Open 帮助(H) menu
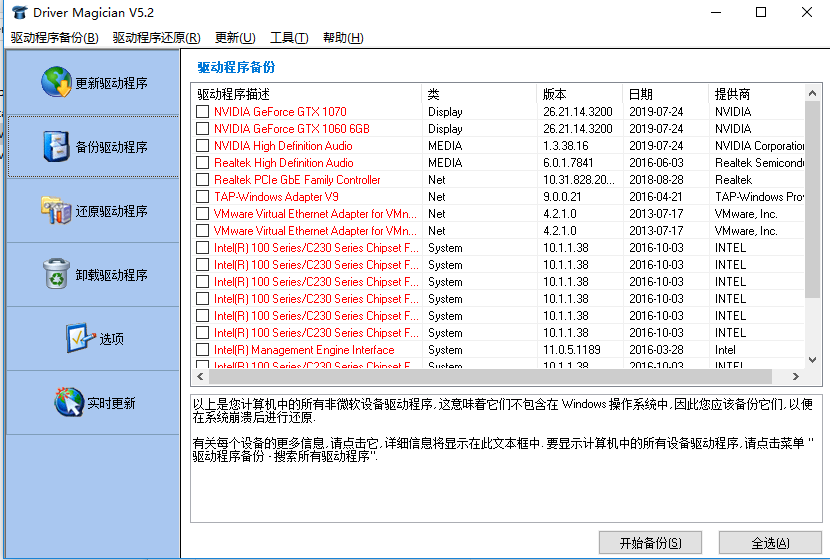Viewport: 830px width, 560px height. point(343,38)
